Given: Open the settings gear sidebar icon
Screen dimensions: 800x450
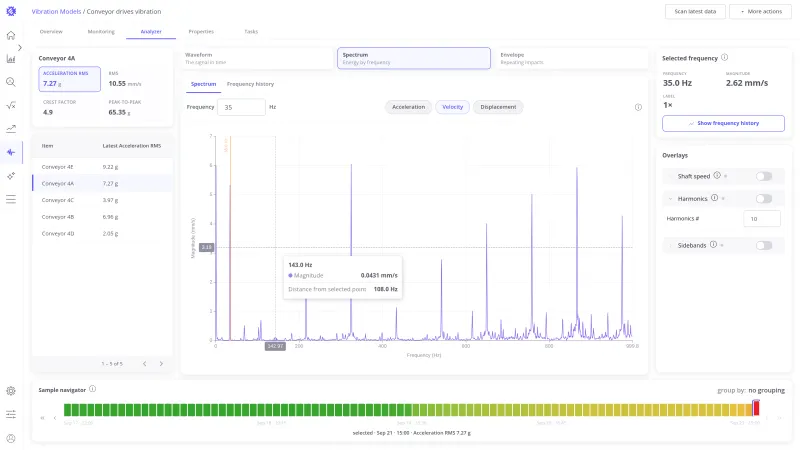Looking at the screenshot, I should point(11,391).
